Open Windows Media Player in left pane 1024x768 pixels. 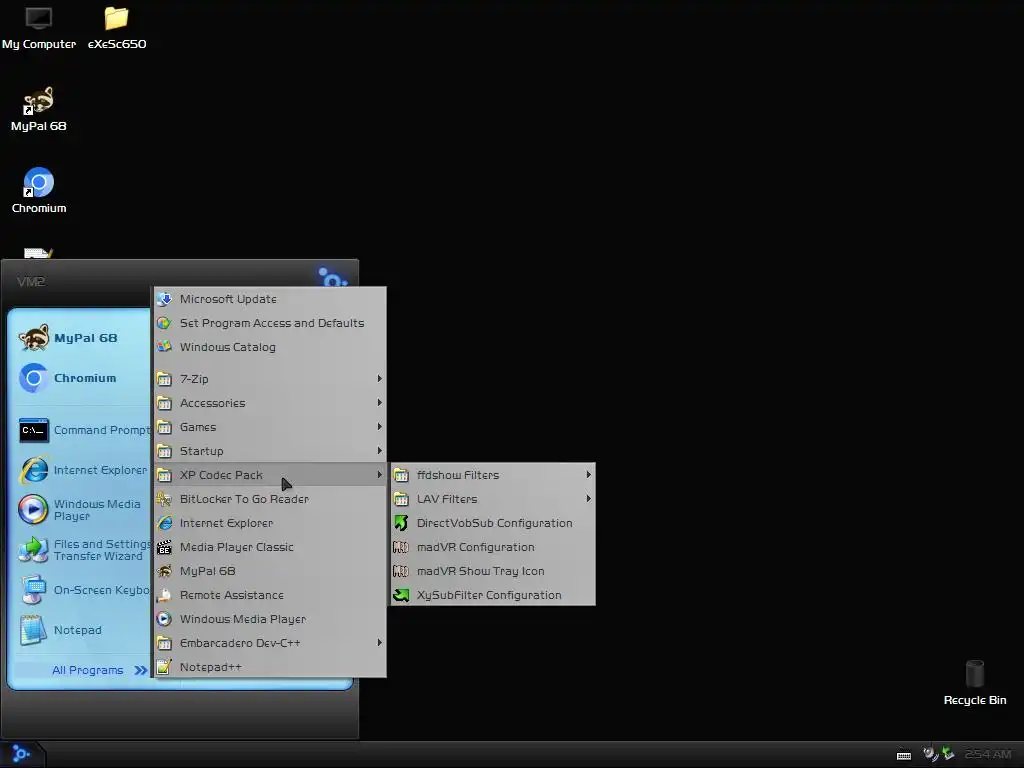click(82, 510)
